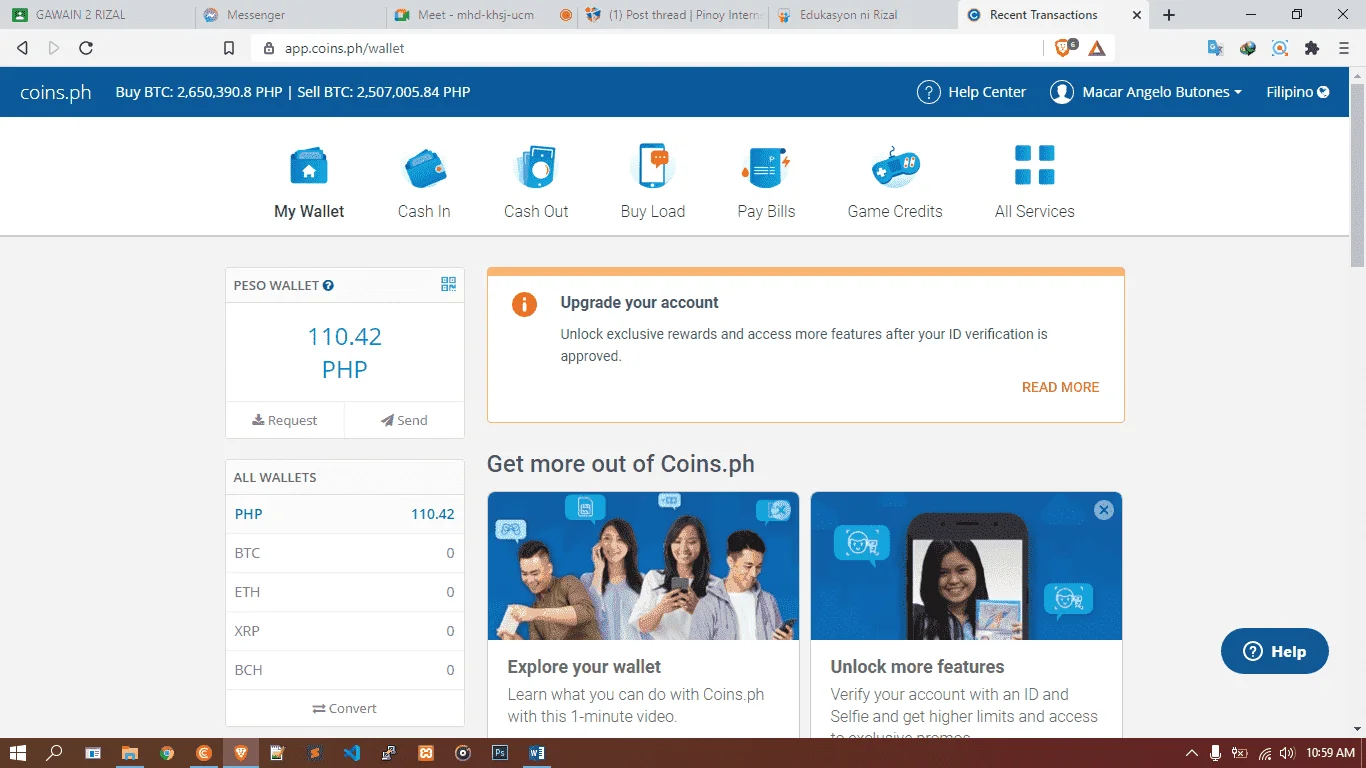Screen dimensions: 1366x768
Task: Open the All Services grid icon
Action: [x=1035, y=166]
